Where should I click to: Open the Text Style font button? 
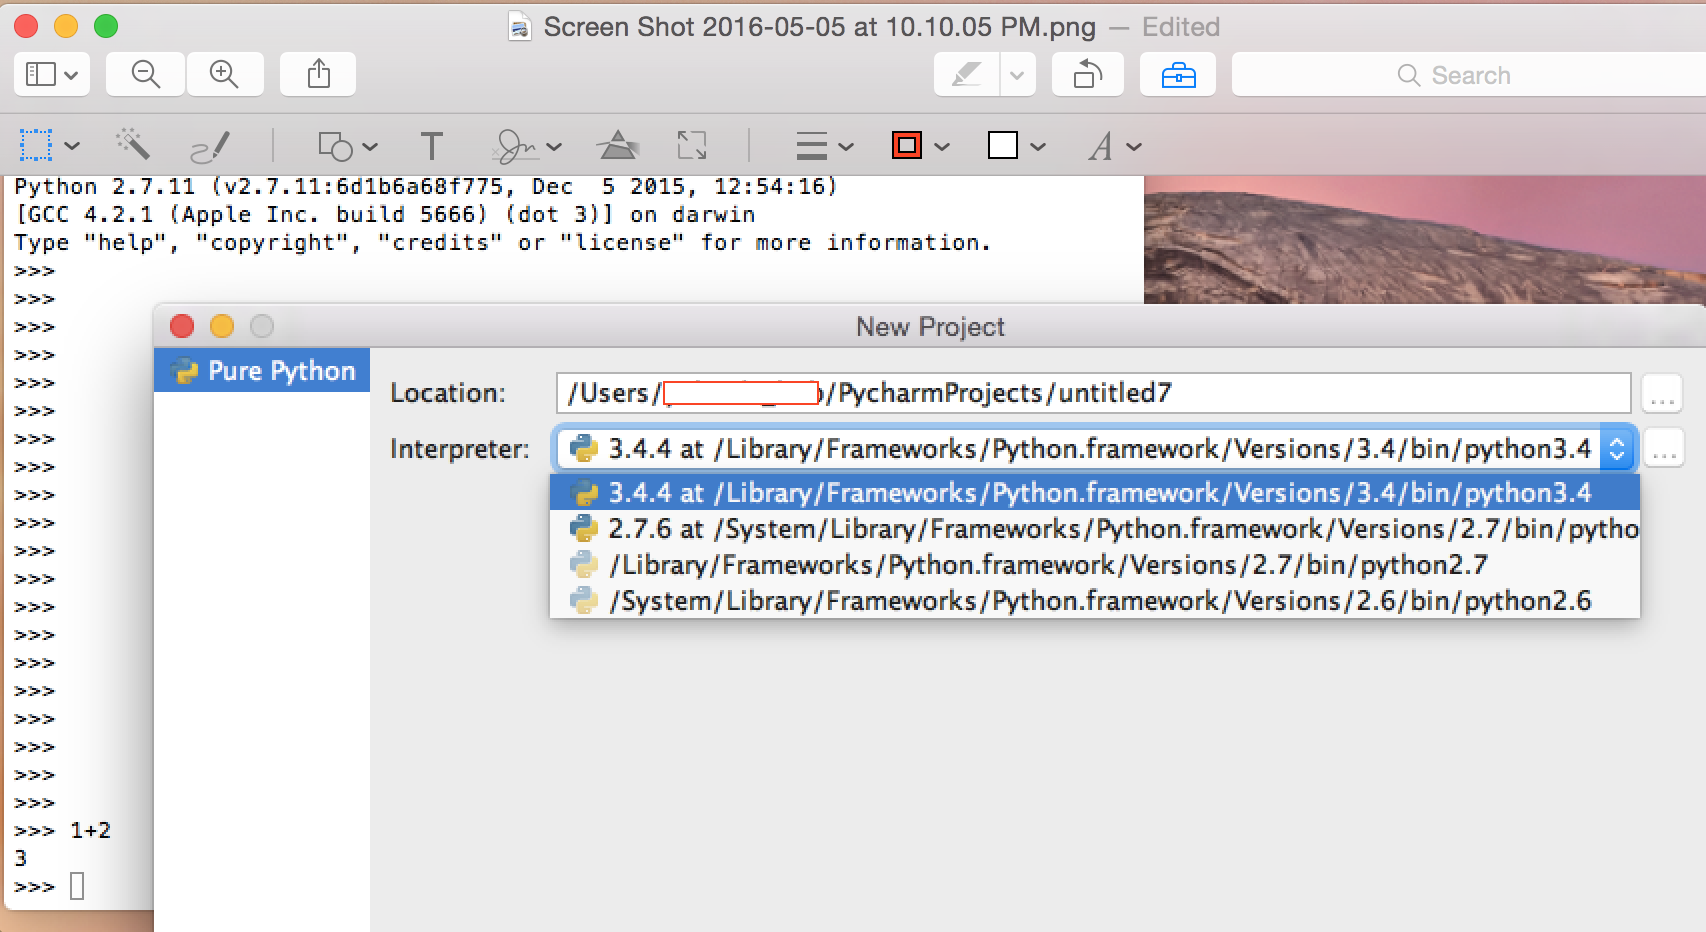tap(1101, 147)
